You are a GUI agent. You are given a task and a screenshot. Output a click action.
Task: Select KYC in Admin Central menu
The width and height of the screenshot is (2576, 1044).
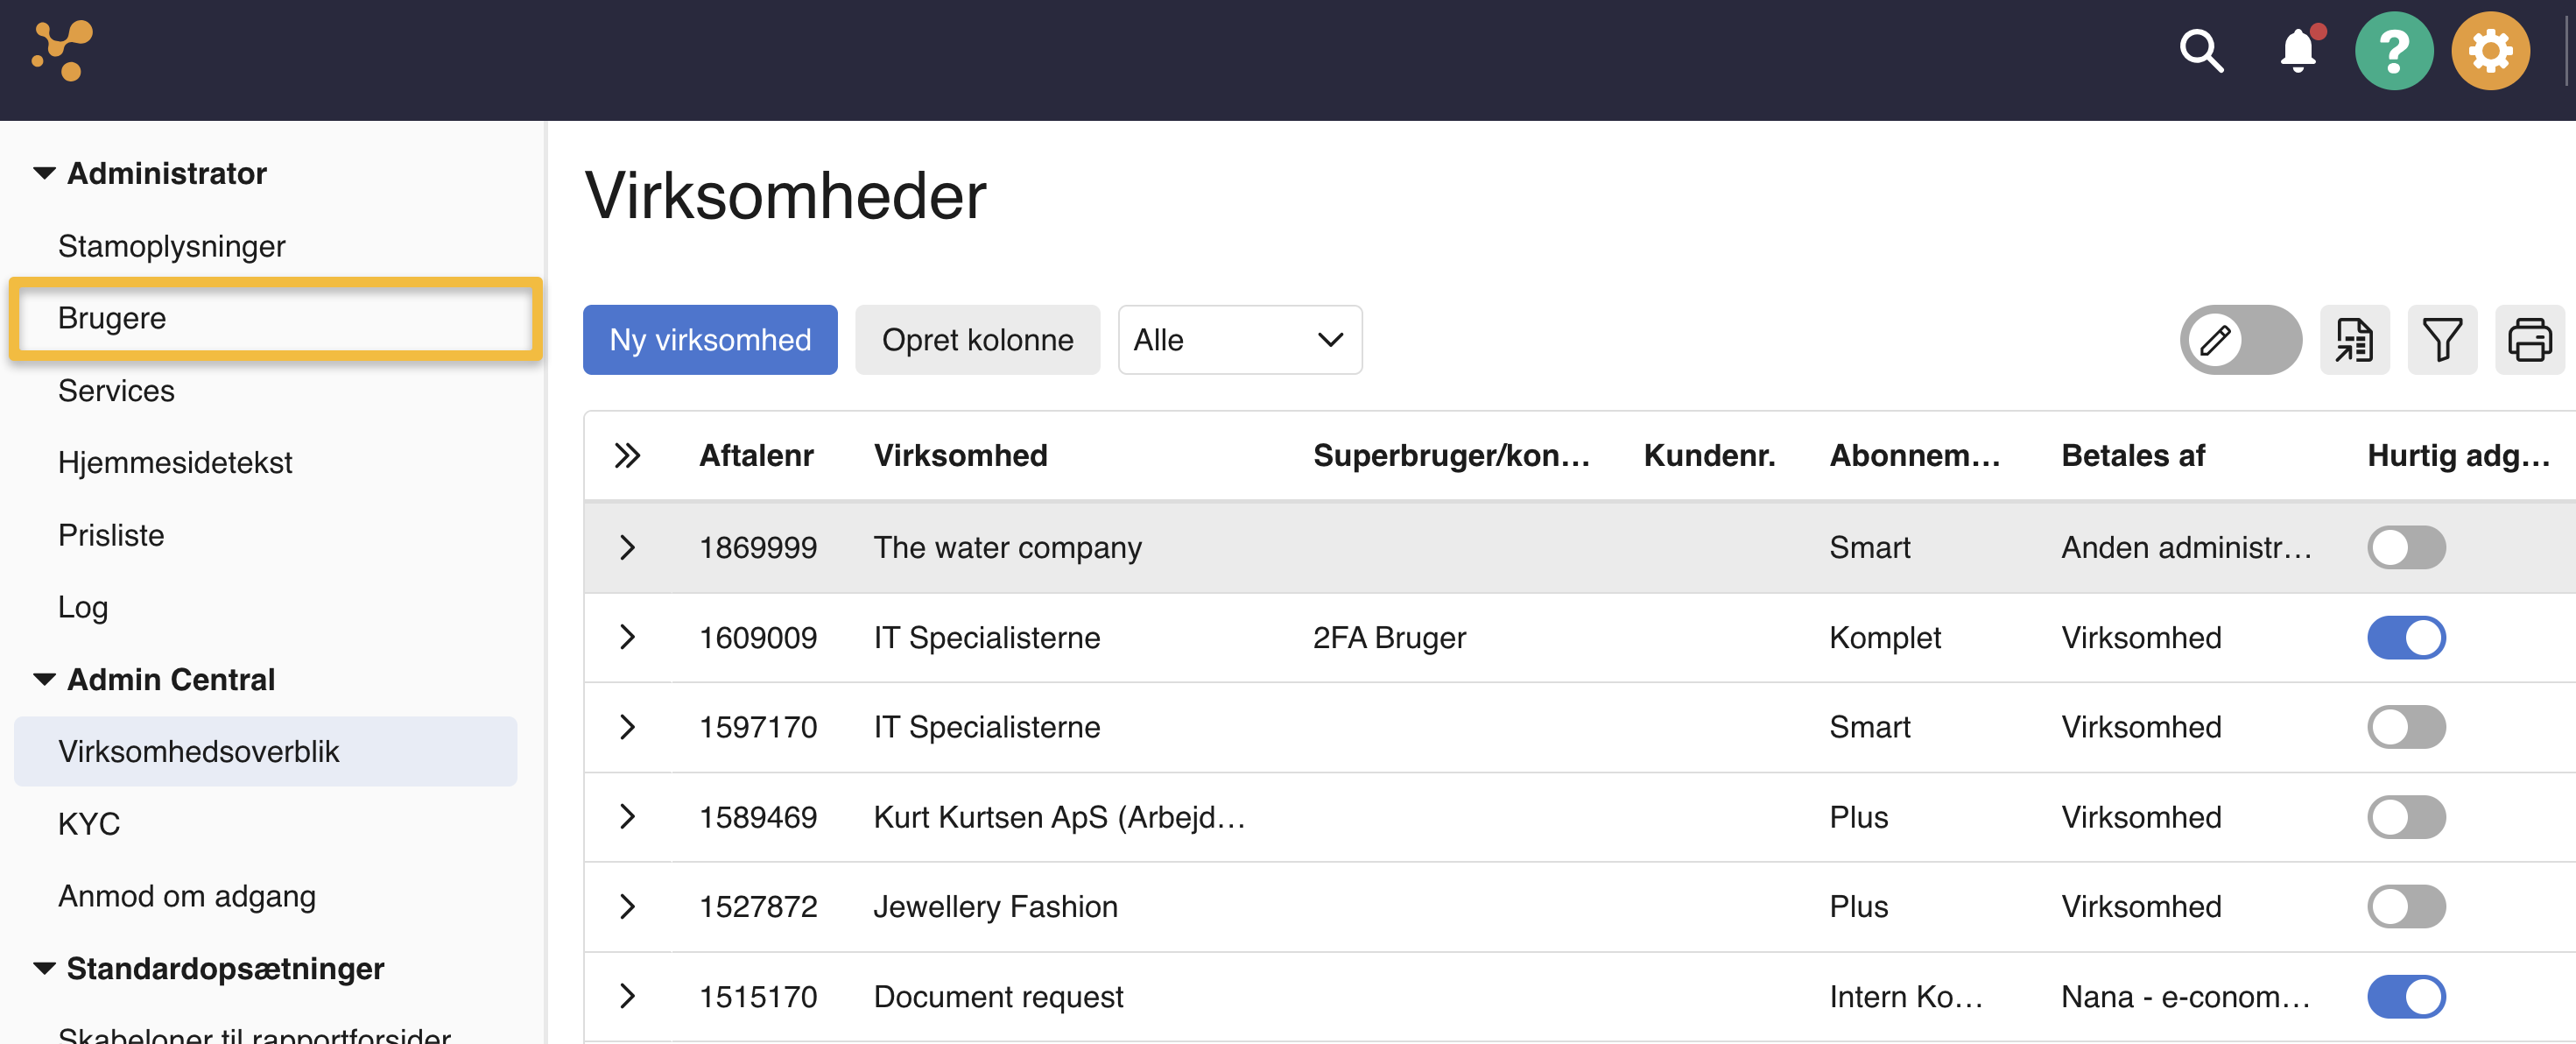[89, 823]
